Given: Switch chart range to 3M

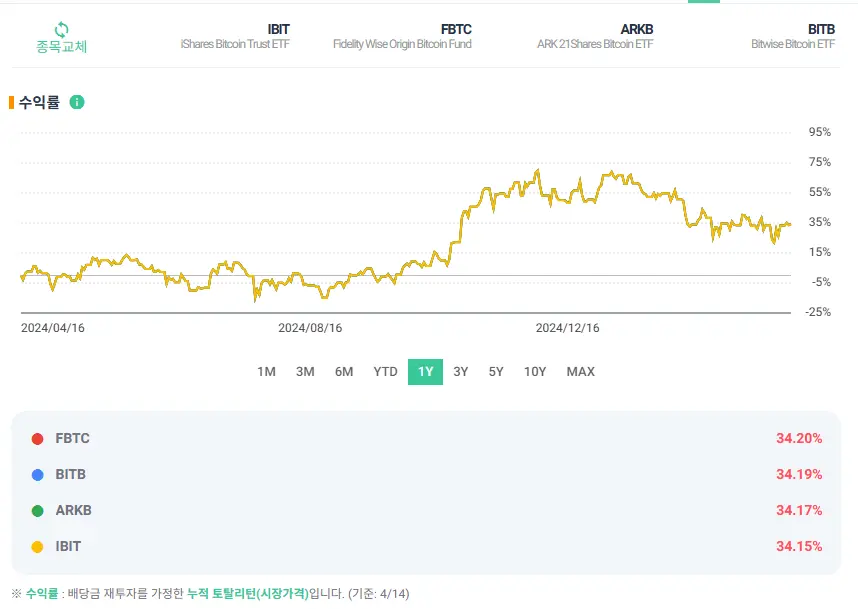Looking at the screenshot, I should coord(305,372).
